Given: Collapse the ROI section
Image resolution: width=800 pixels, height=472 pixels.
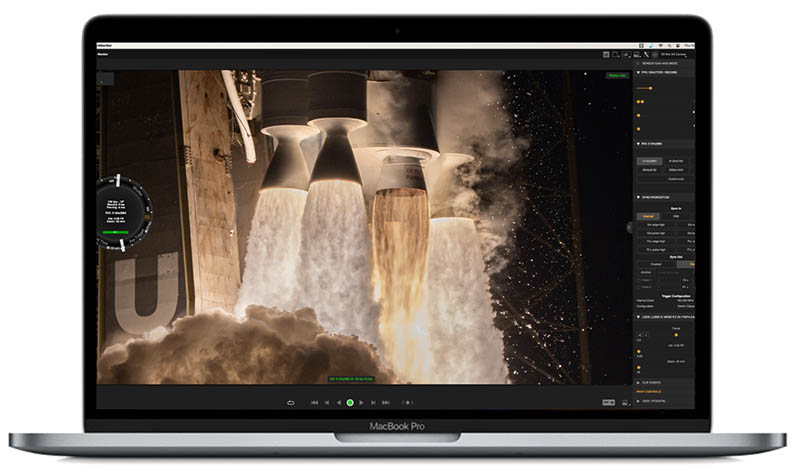Looking at the screenshot, I should 638,144.
